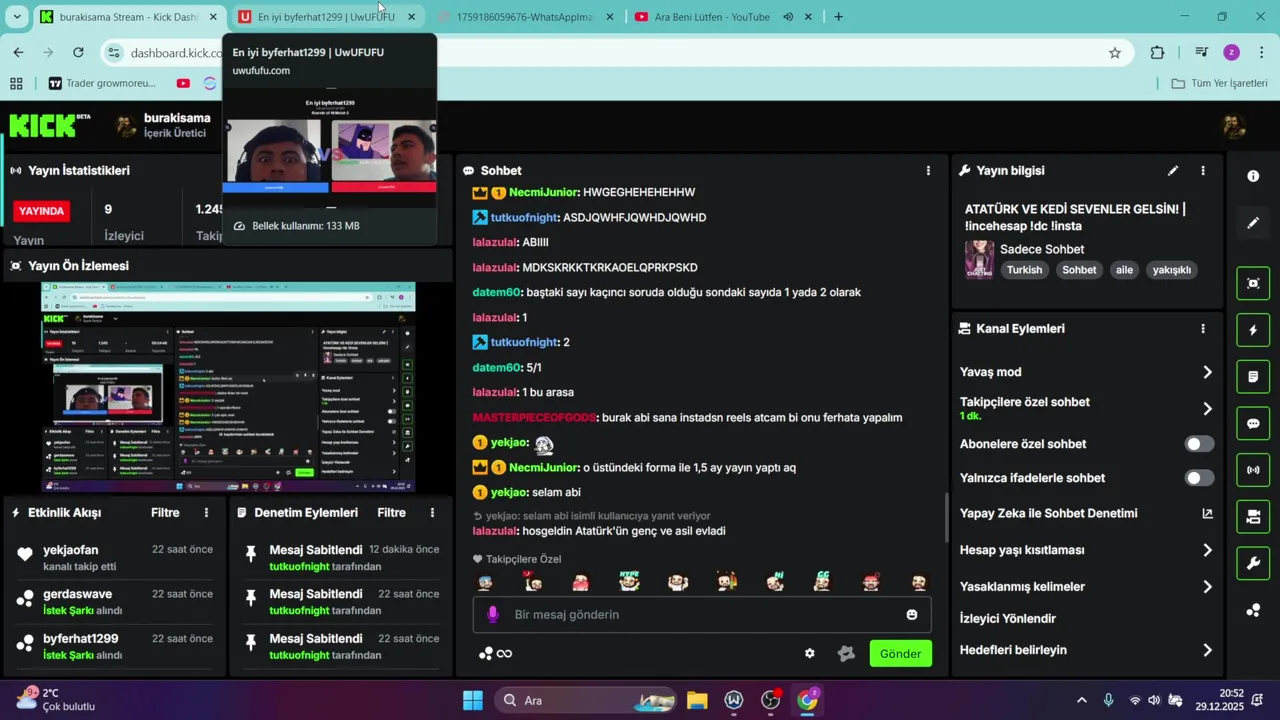Toggle the wrench icon in right sidebar

pyautogui.click(x=1253, y=563)
